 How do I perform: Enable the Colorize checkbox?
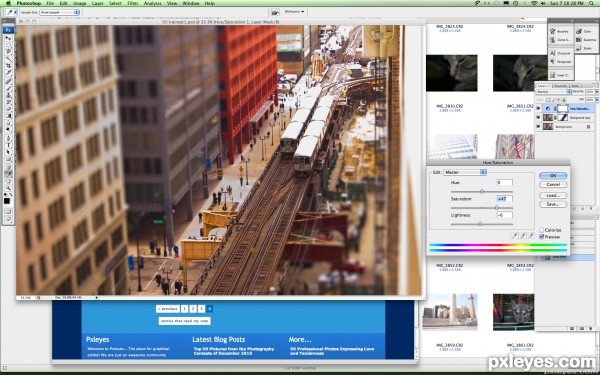pos(541,230)
